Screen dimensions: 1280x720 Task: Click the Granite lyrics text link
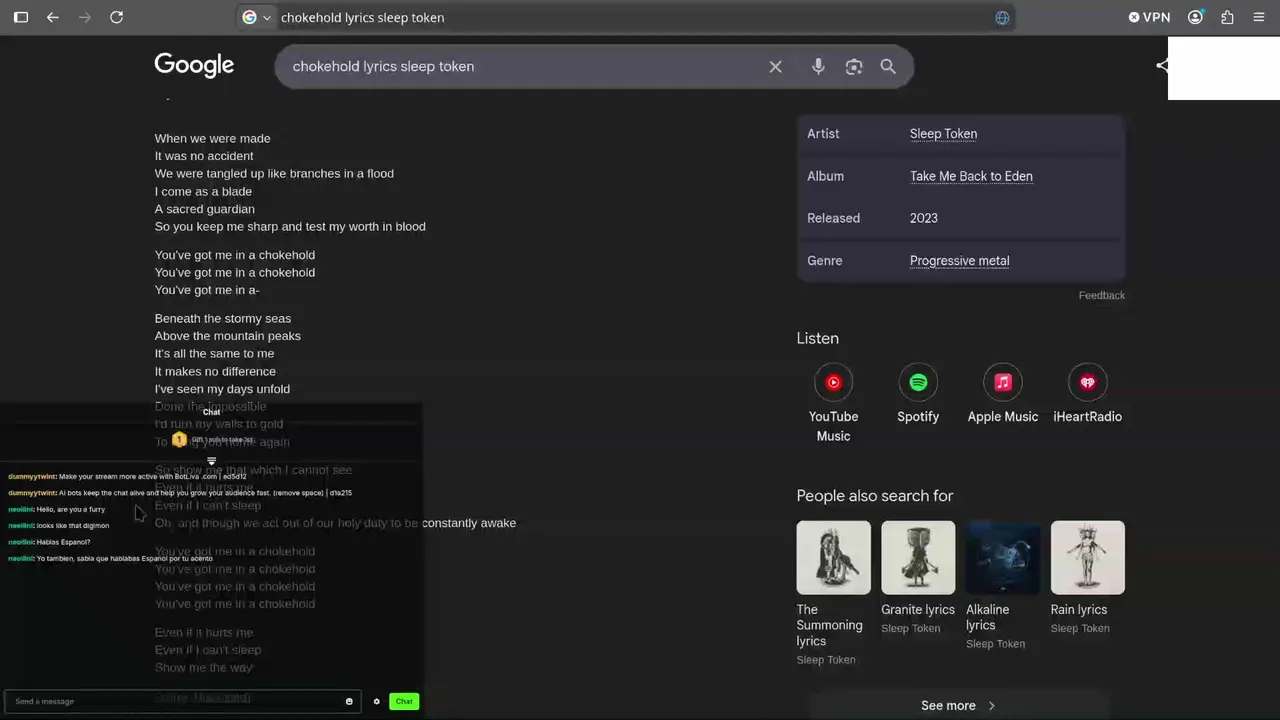(x=918, y=610)
